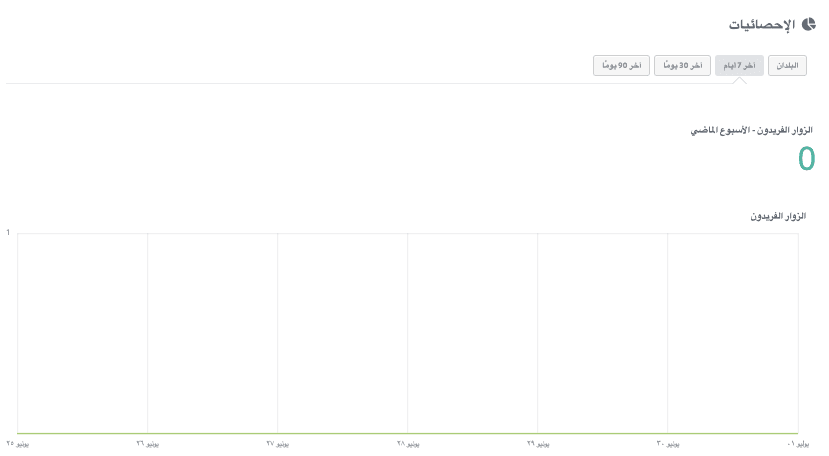Viewport: 829px width, 456px height.
Task: Click the unique visitors count 0
Action: (806, 159)
